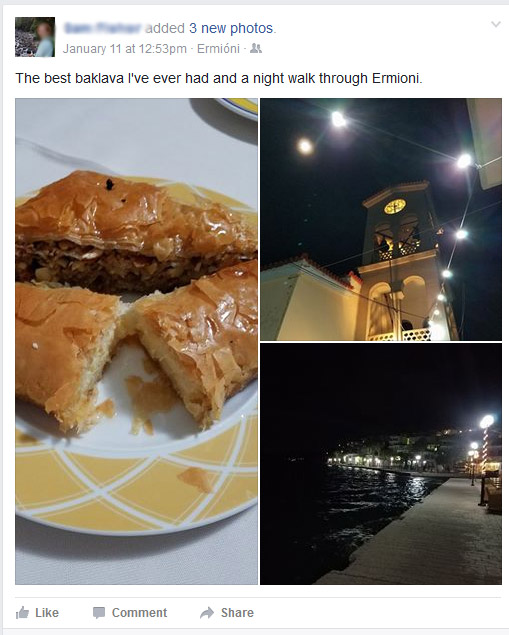
Task: Click the January 11 at 12:53pm timestamp
Action: 125,49
